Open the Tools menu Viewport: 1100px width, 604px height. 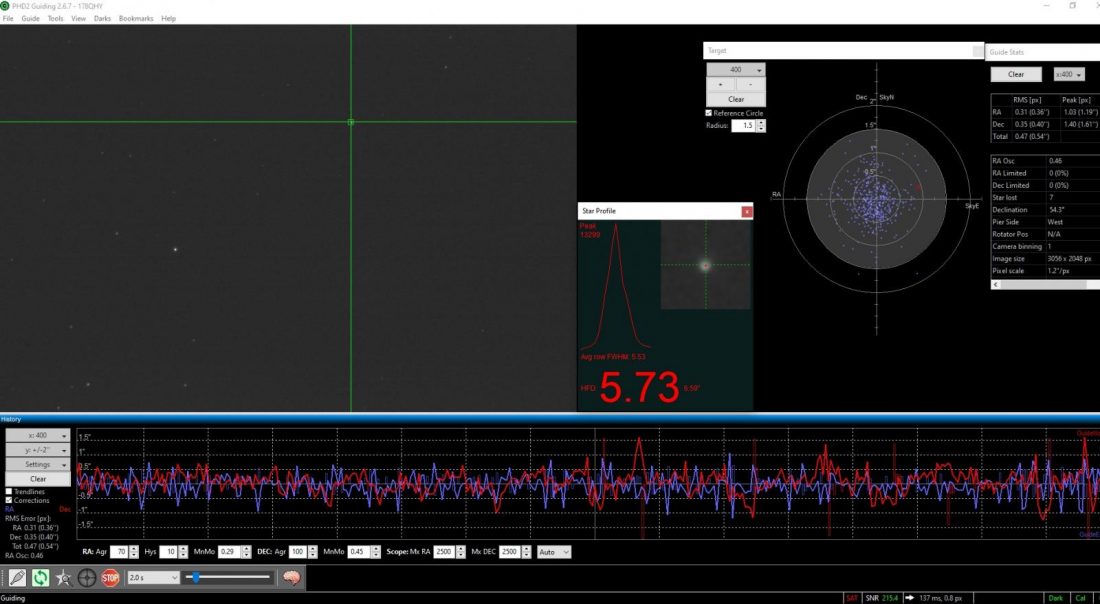(x=55, y=19)
